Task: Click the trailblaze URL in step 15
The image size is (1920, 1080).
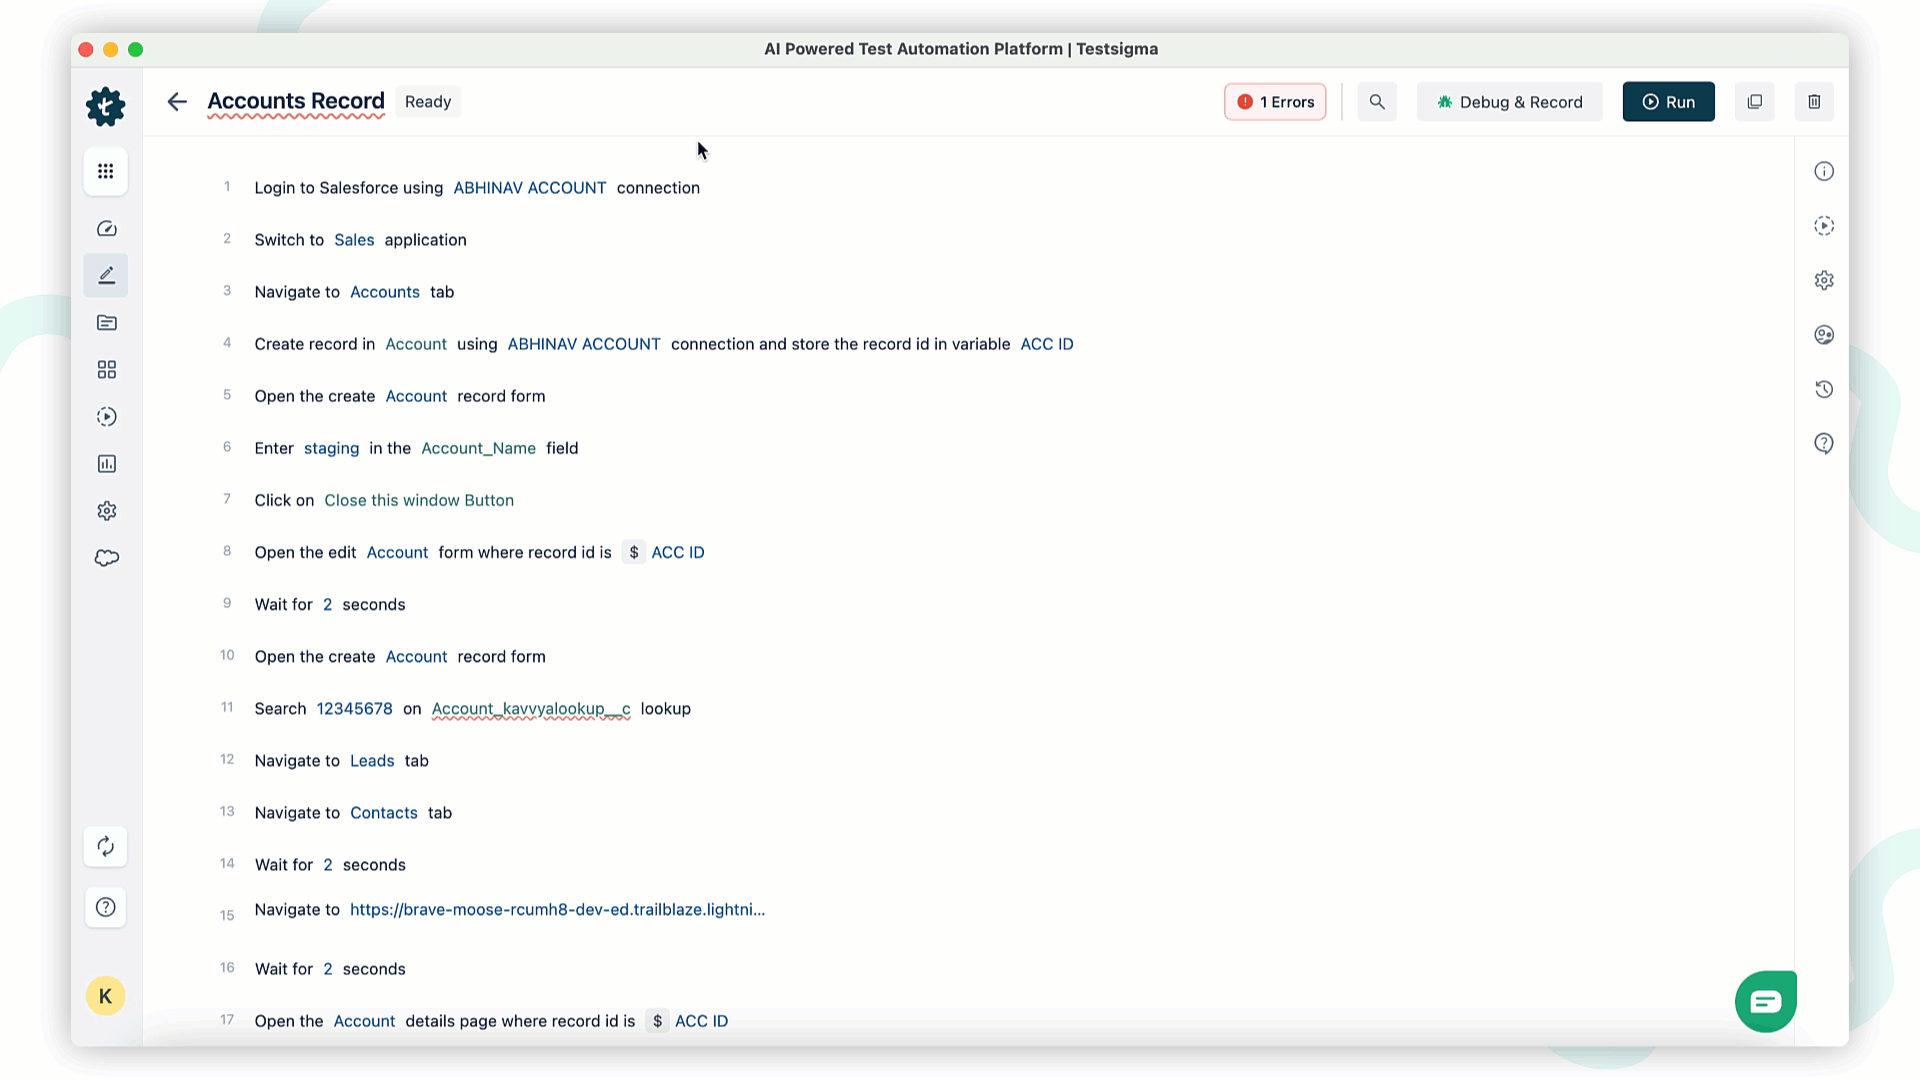Action: coord(557,910)
